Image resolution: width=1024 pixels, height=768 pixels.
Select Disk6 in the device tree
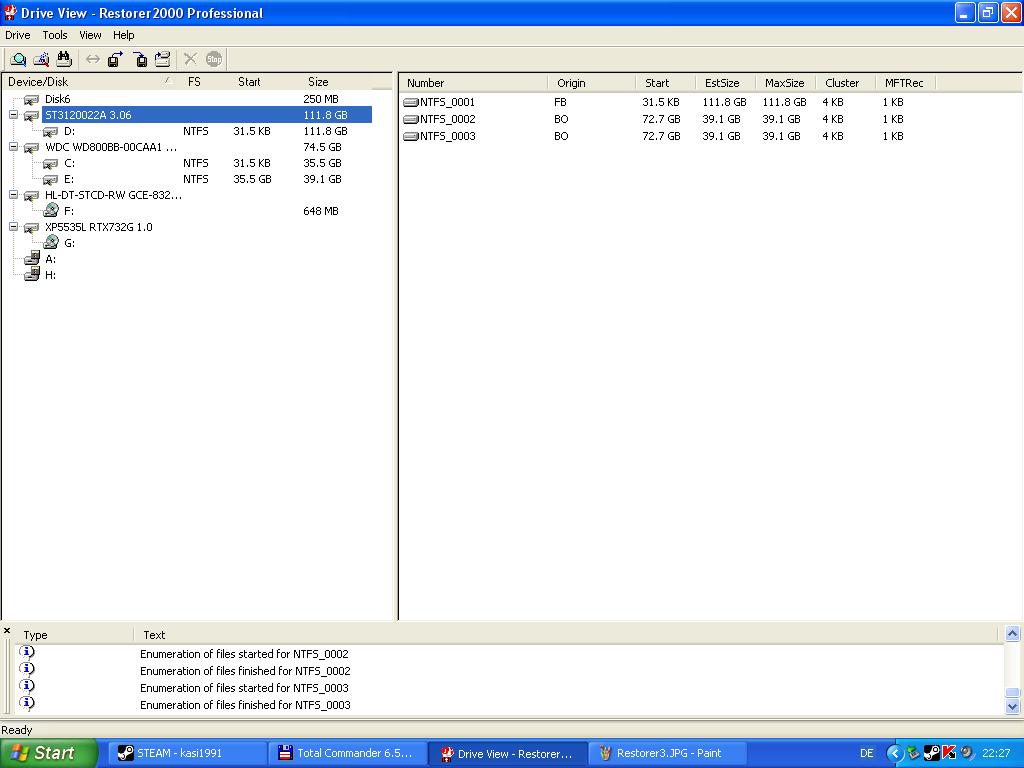point(57,99)
